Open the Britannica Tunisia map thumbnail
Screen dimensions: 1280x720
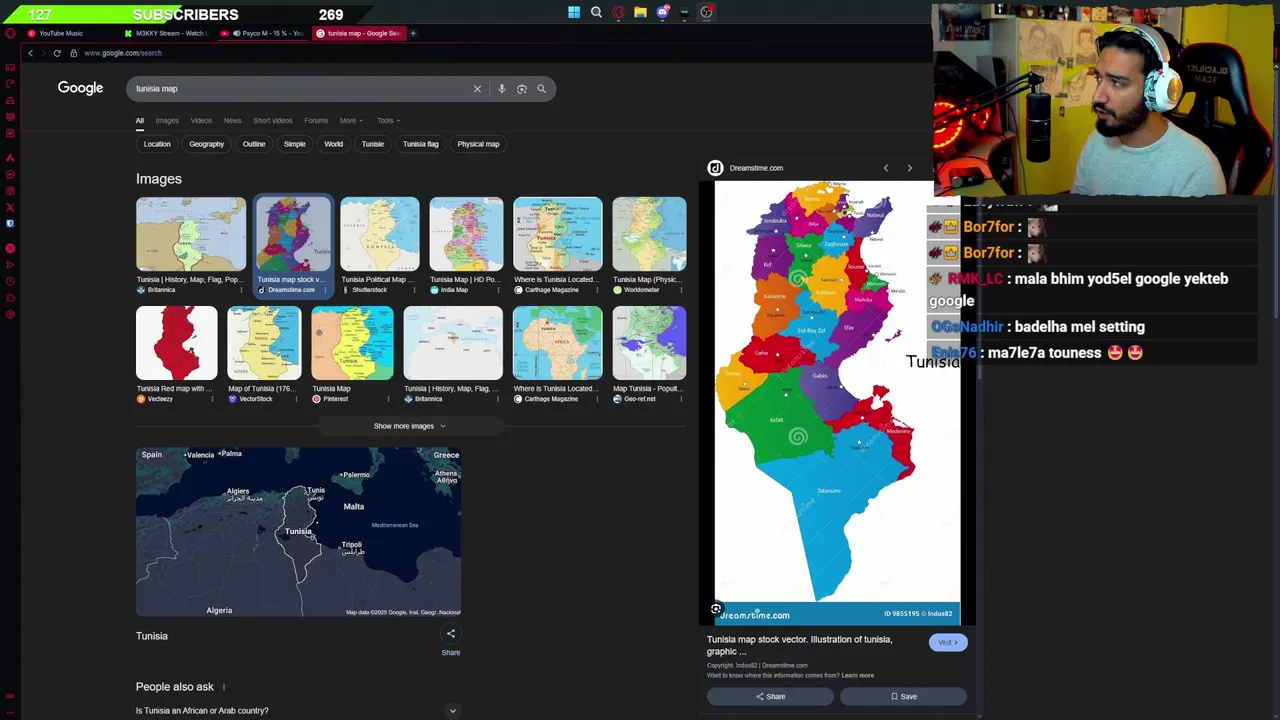click(191, 234)
